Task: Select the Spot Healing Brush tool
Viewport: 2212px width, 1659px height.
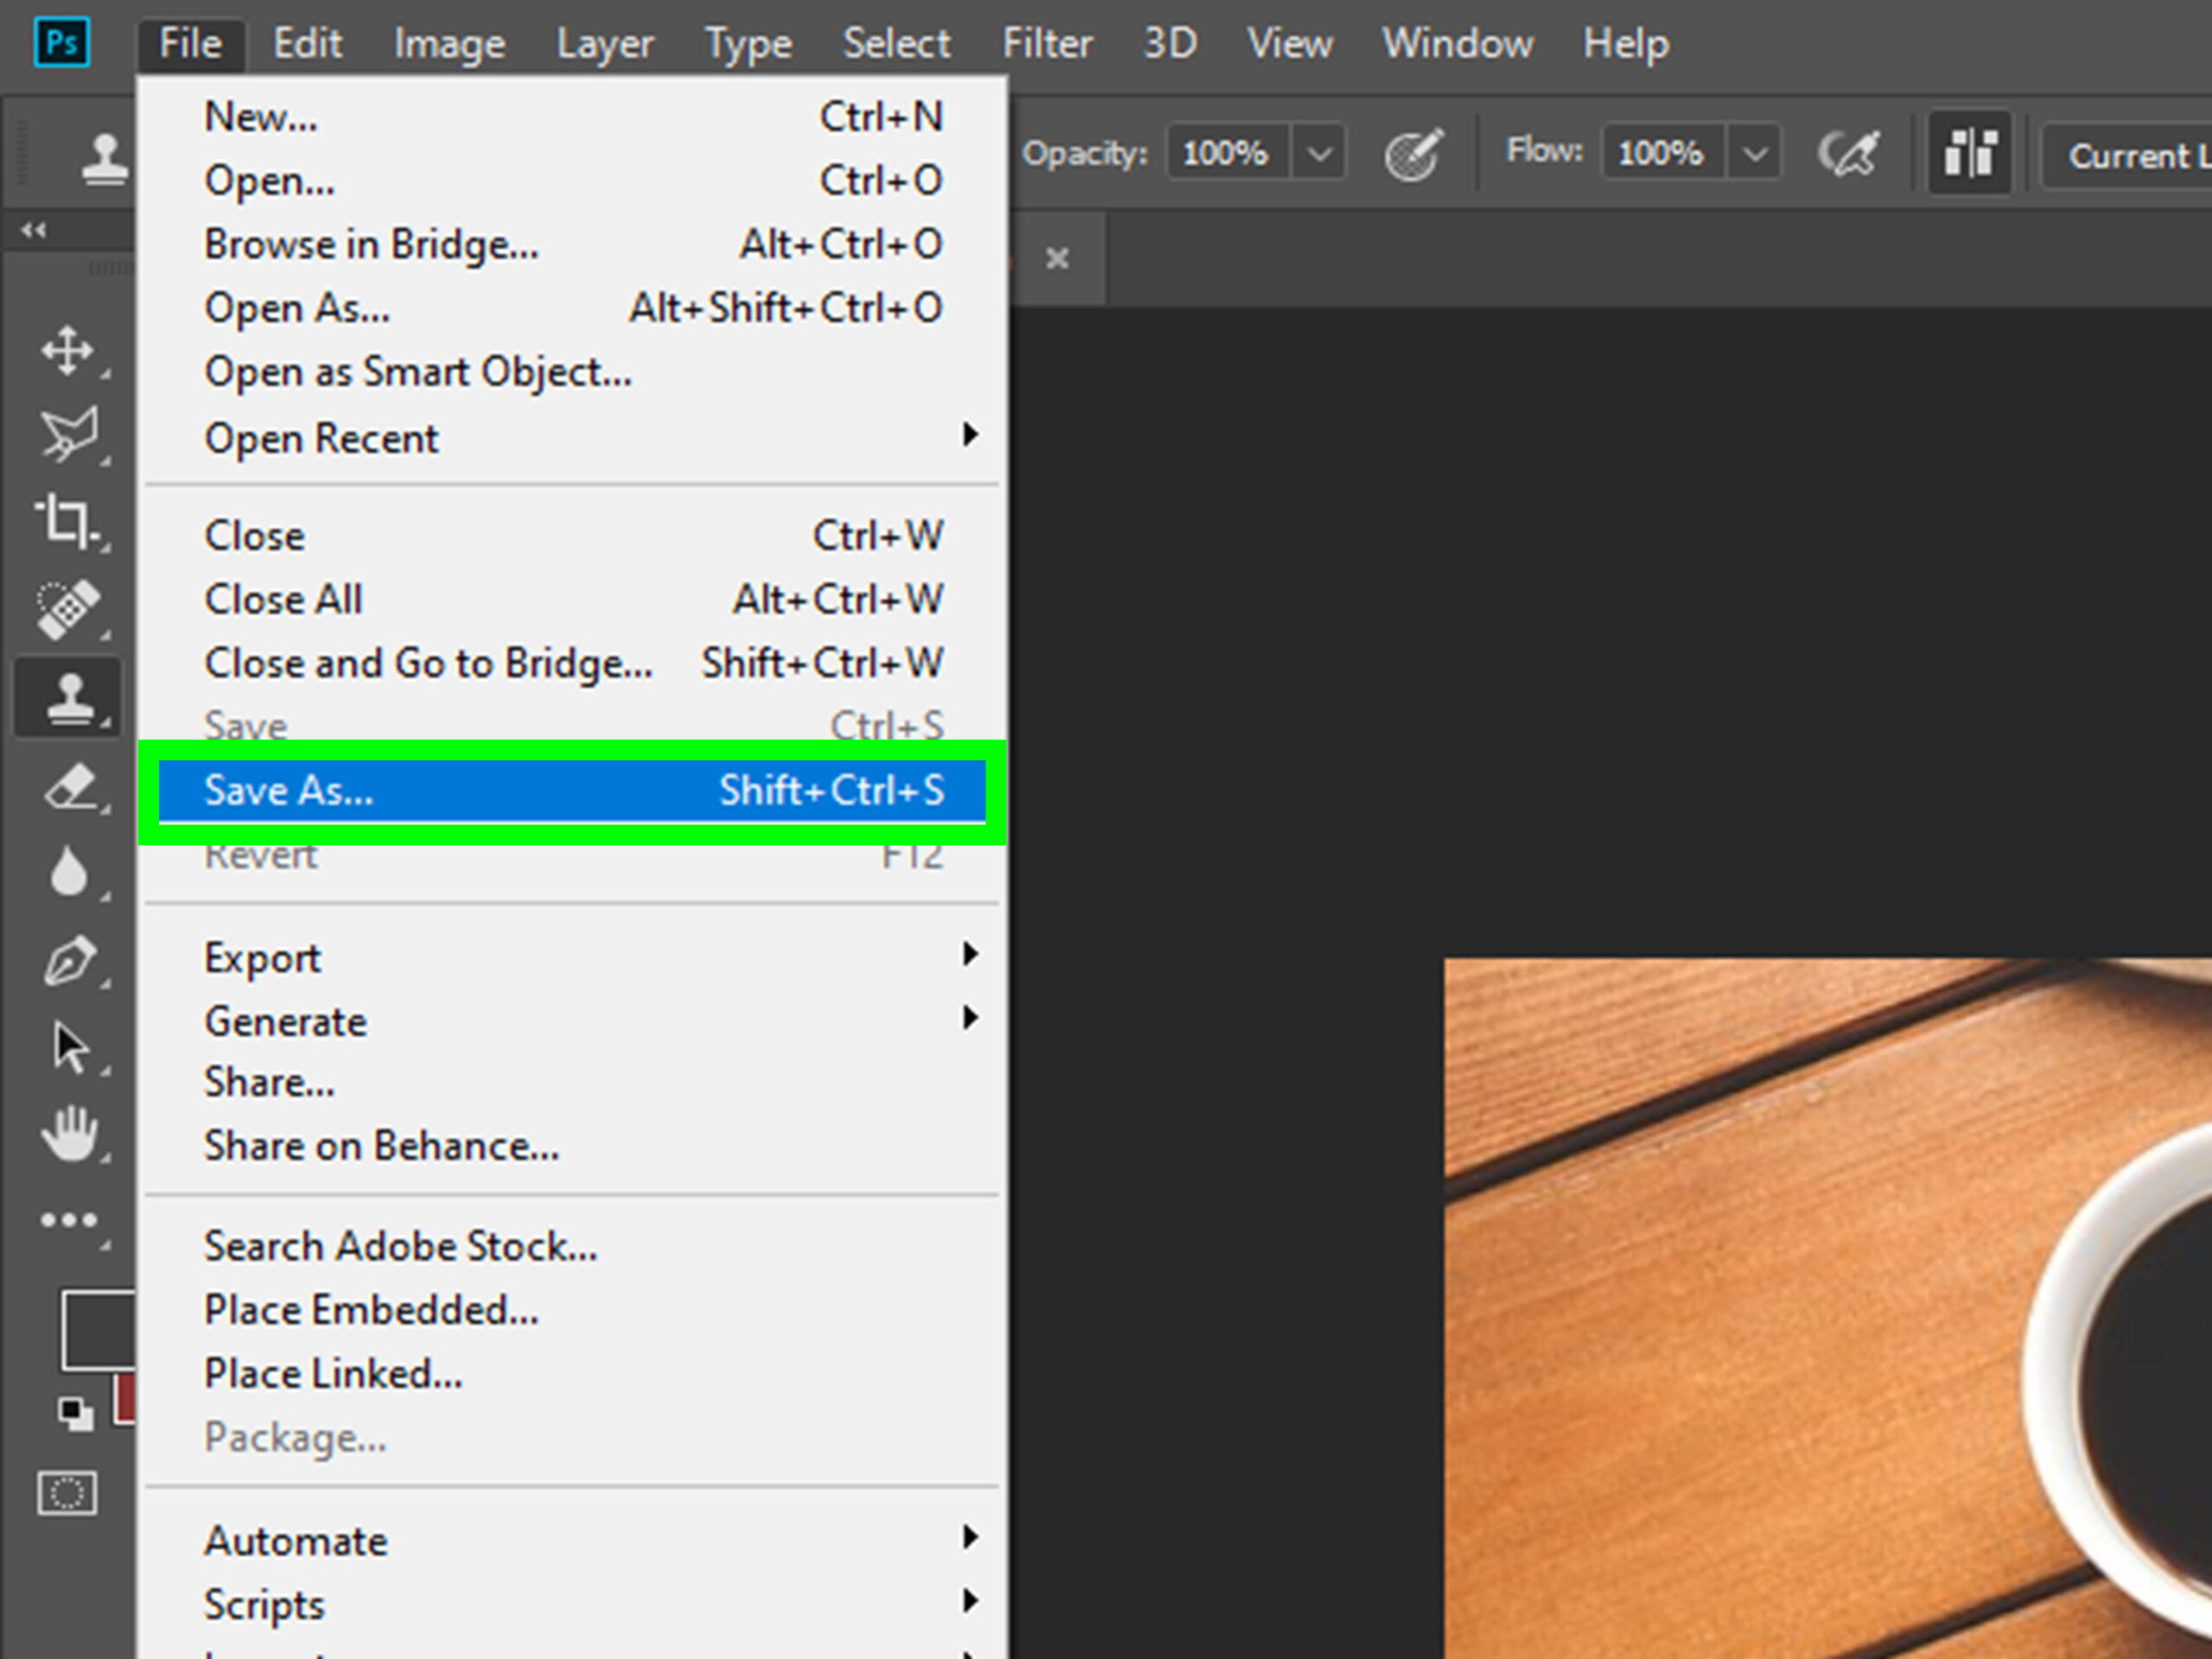Action: [67, 607]
